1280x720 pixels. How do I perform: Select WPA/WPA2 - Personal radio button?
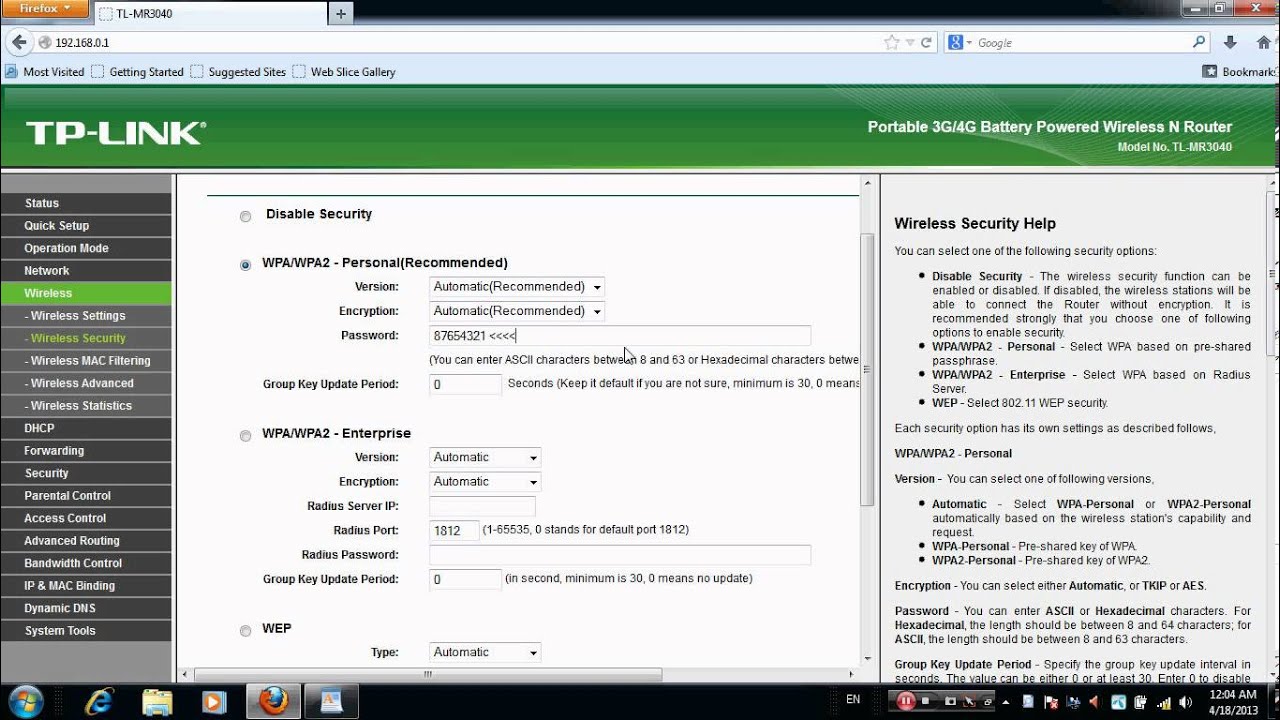tap(245, 265)
